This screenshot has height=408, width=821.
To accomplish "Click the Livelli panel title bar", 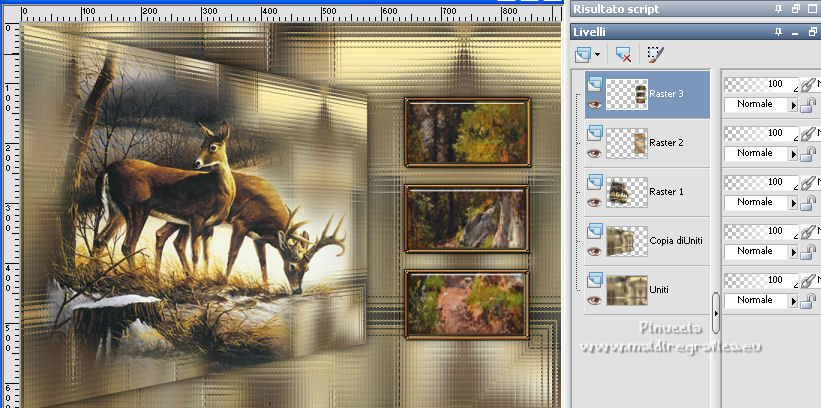I will pos(695,32).
